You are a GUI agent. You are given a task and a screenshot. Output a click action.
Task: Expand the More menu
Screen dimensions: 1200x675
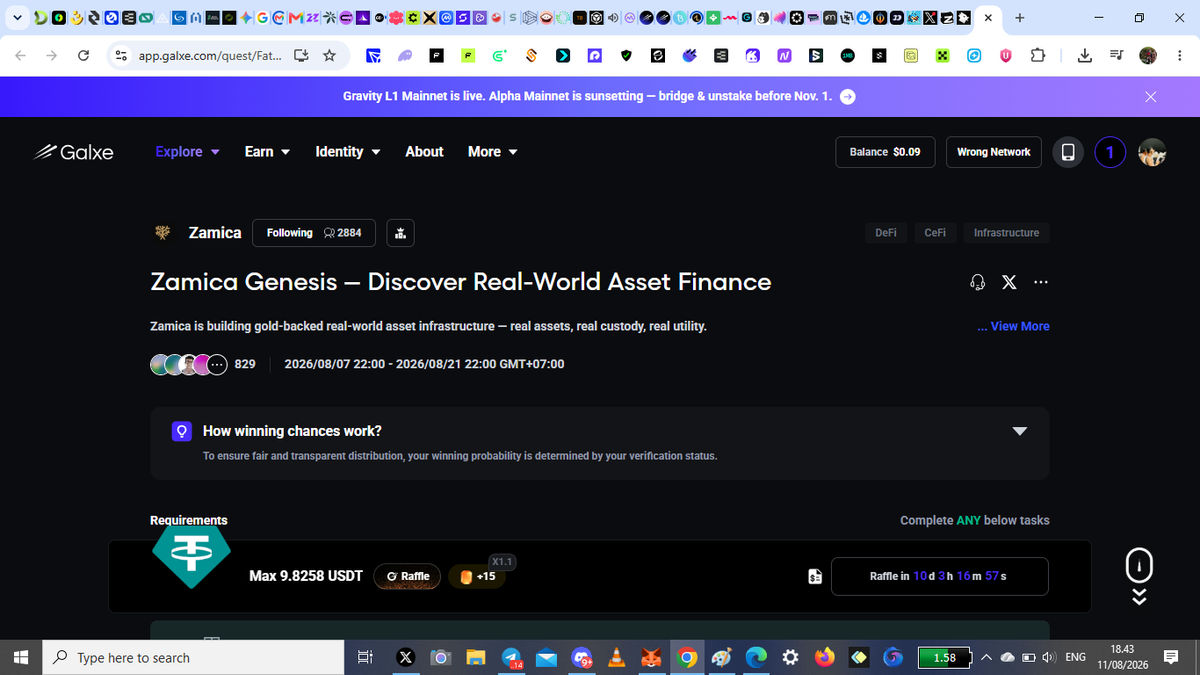pos(493,152)
